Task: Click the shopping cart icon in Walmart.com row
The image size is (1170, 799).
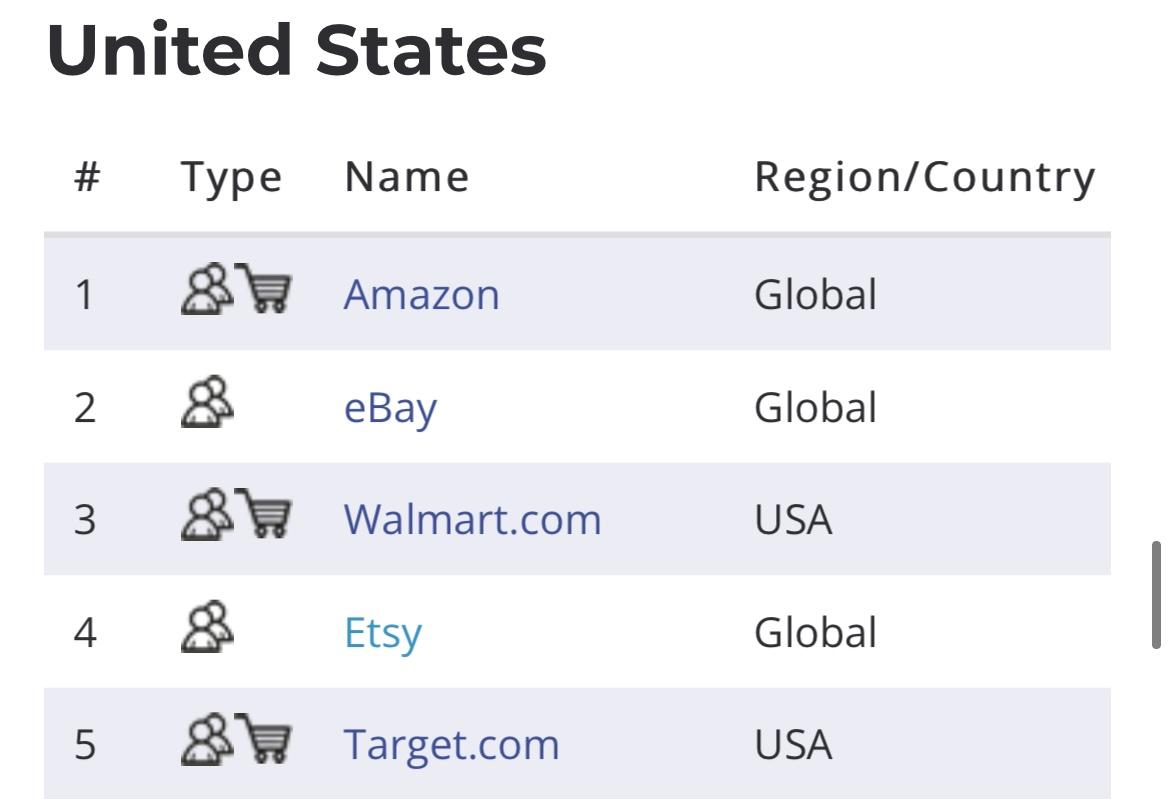Action: pyautogui.click(x=263, y=513)
